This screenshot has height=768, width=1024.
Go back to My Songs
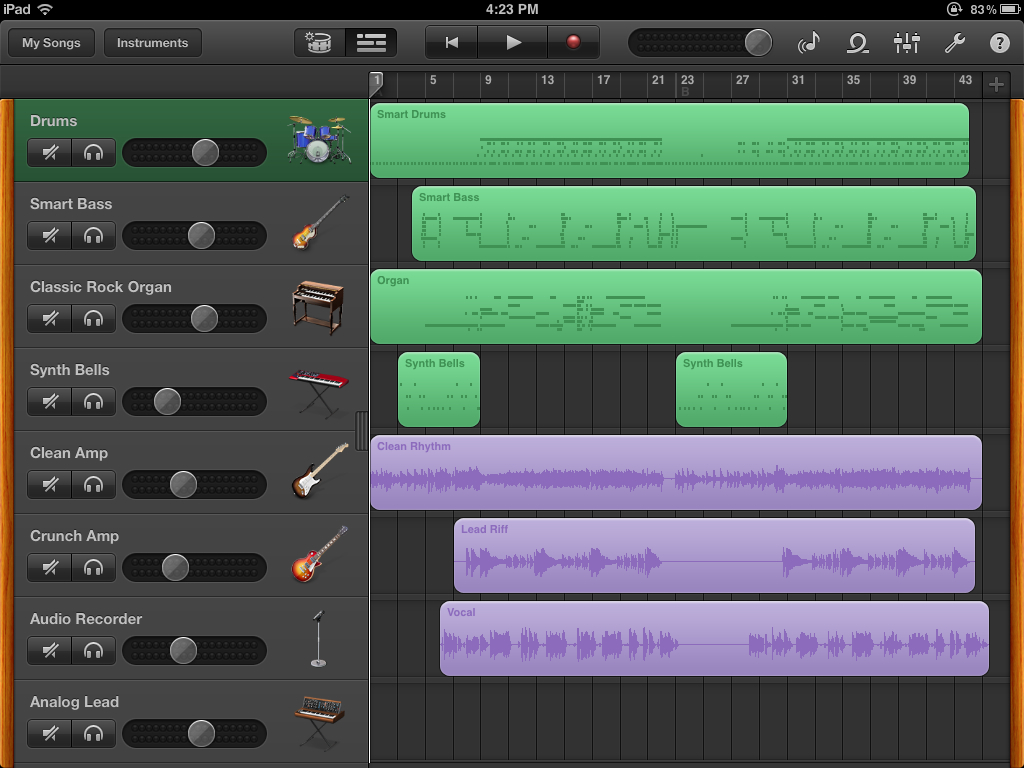[50, 42]
